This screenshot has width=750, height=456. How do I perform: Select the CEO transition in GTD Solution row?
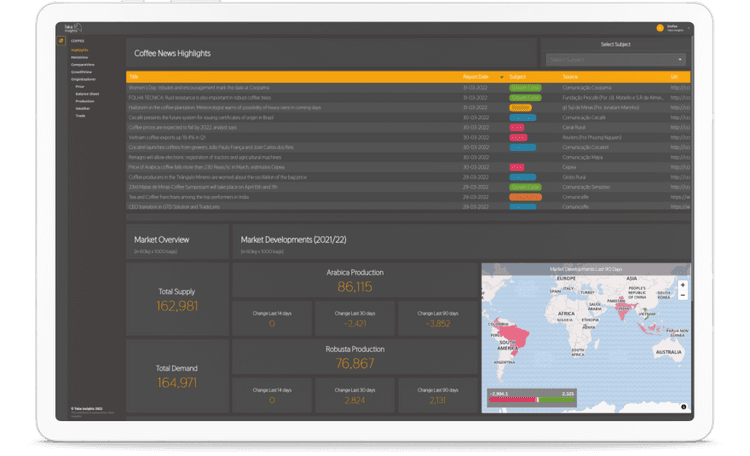[408, 207]
